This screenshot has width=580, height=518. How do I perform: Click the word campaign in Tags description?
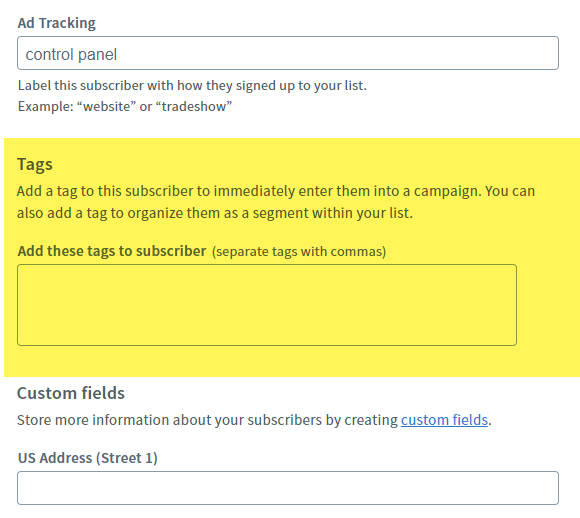[x=446, y=191]
